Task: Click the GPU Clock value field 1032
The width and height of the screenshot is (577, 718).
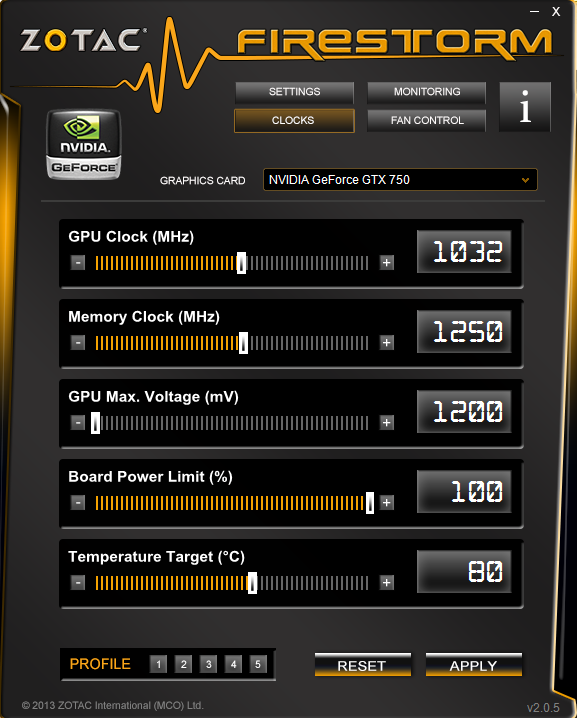Action: point(464,251)
